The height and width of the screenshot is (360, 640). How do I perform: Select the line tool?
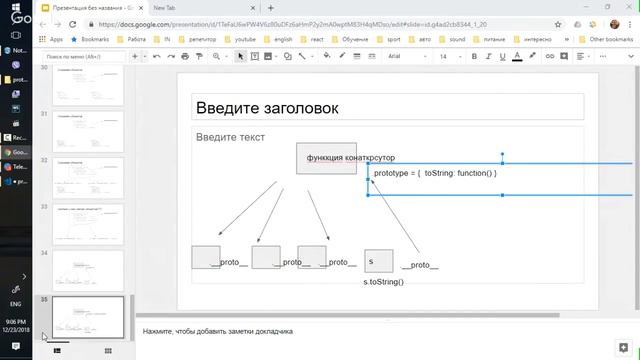point(302,56)
